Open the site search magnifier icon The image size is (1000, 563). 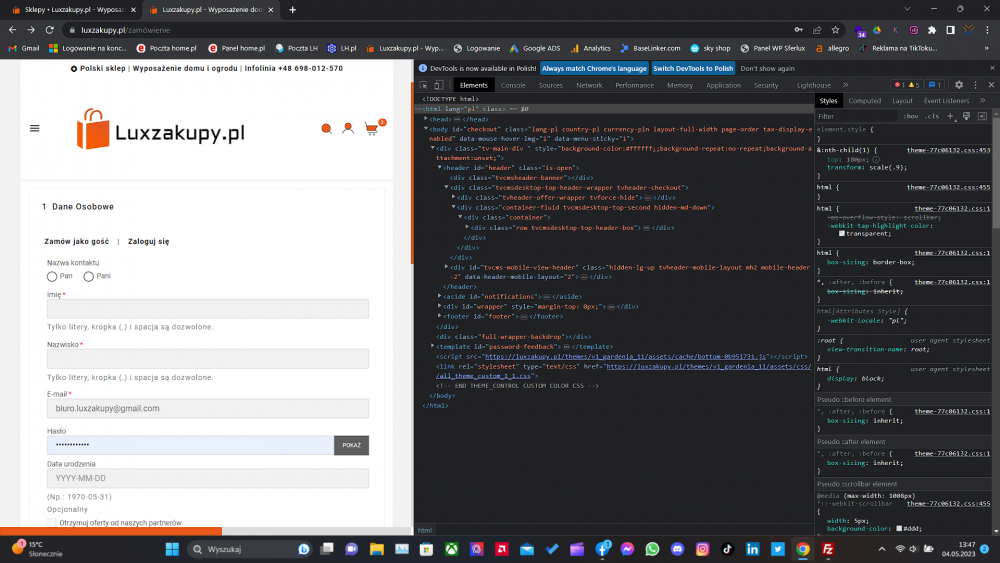(327, 129)
